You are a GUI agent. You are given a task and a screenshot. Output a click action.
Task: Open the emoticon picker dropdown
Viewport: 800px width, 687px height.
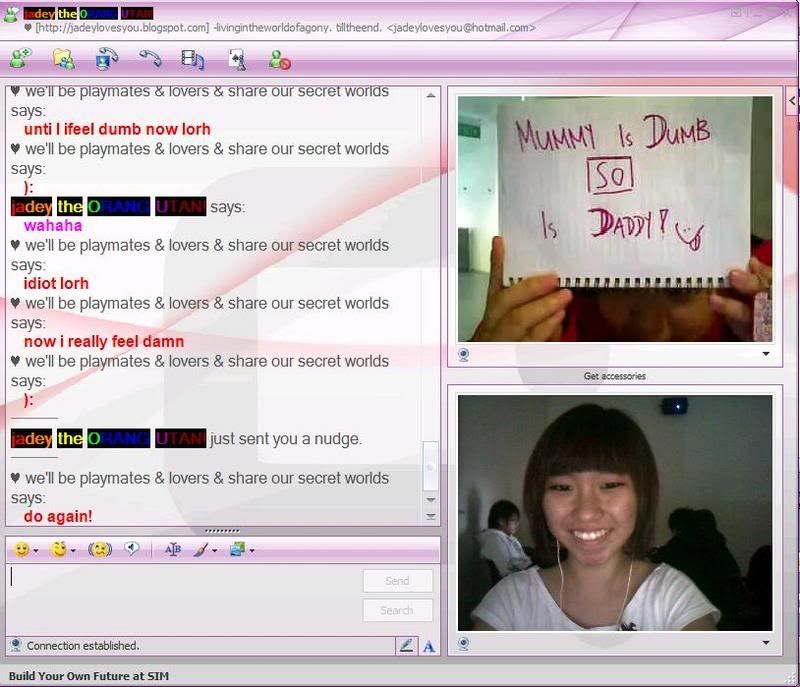tap(21, 548)
